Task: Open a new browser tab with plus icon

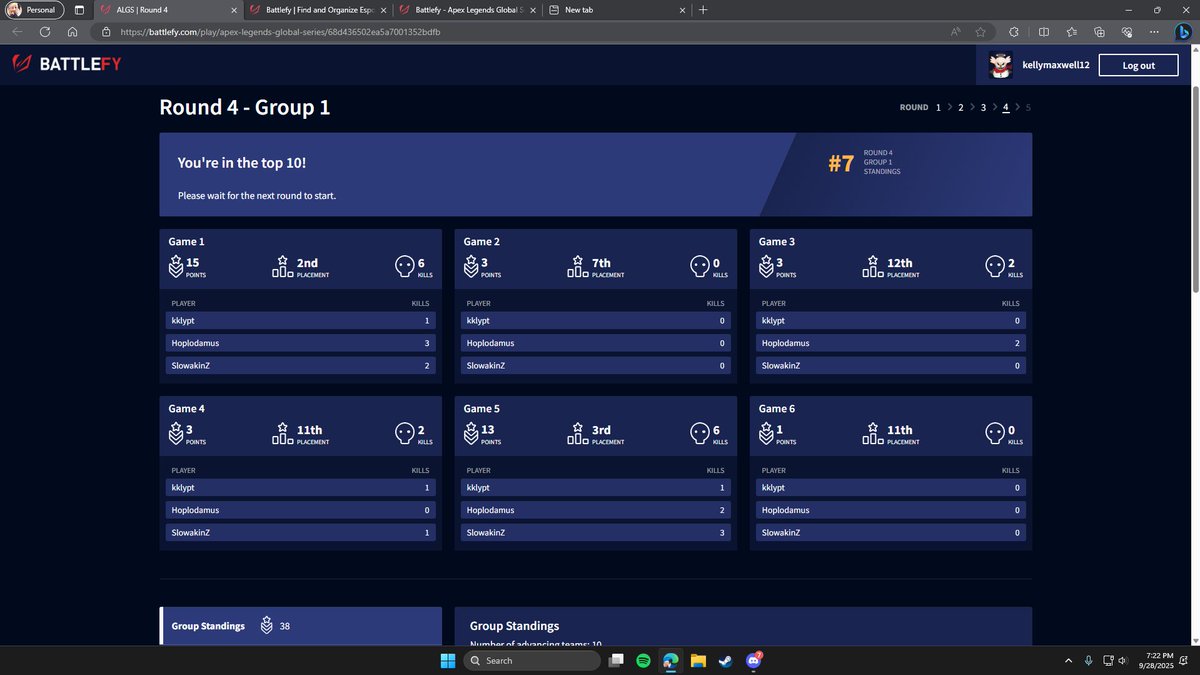Action: click(x=703, y=10)
